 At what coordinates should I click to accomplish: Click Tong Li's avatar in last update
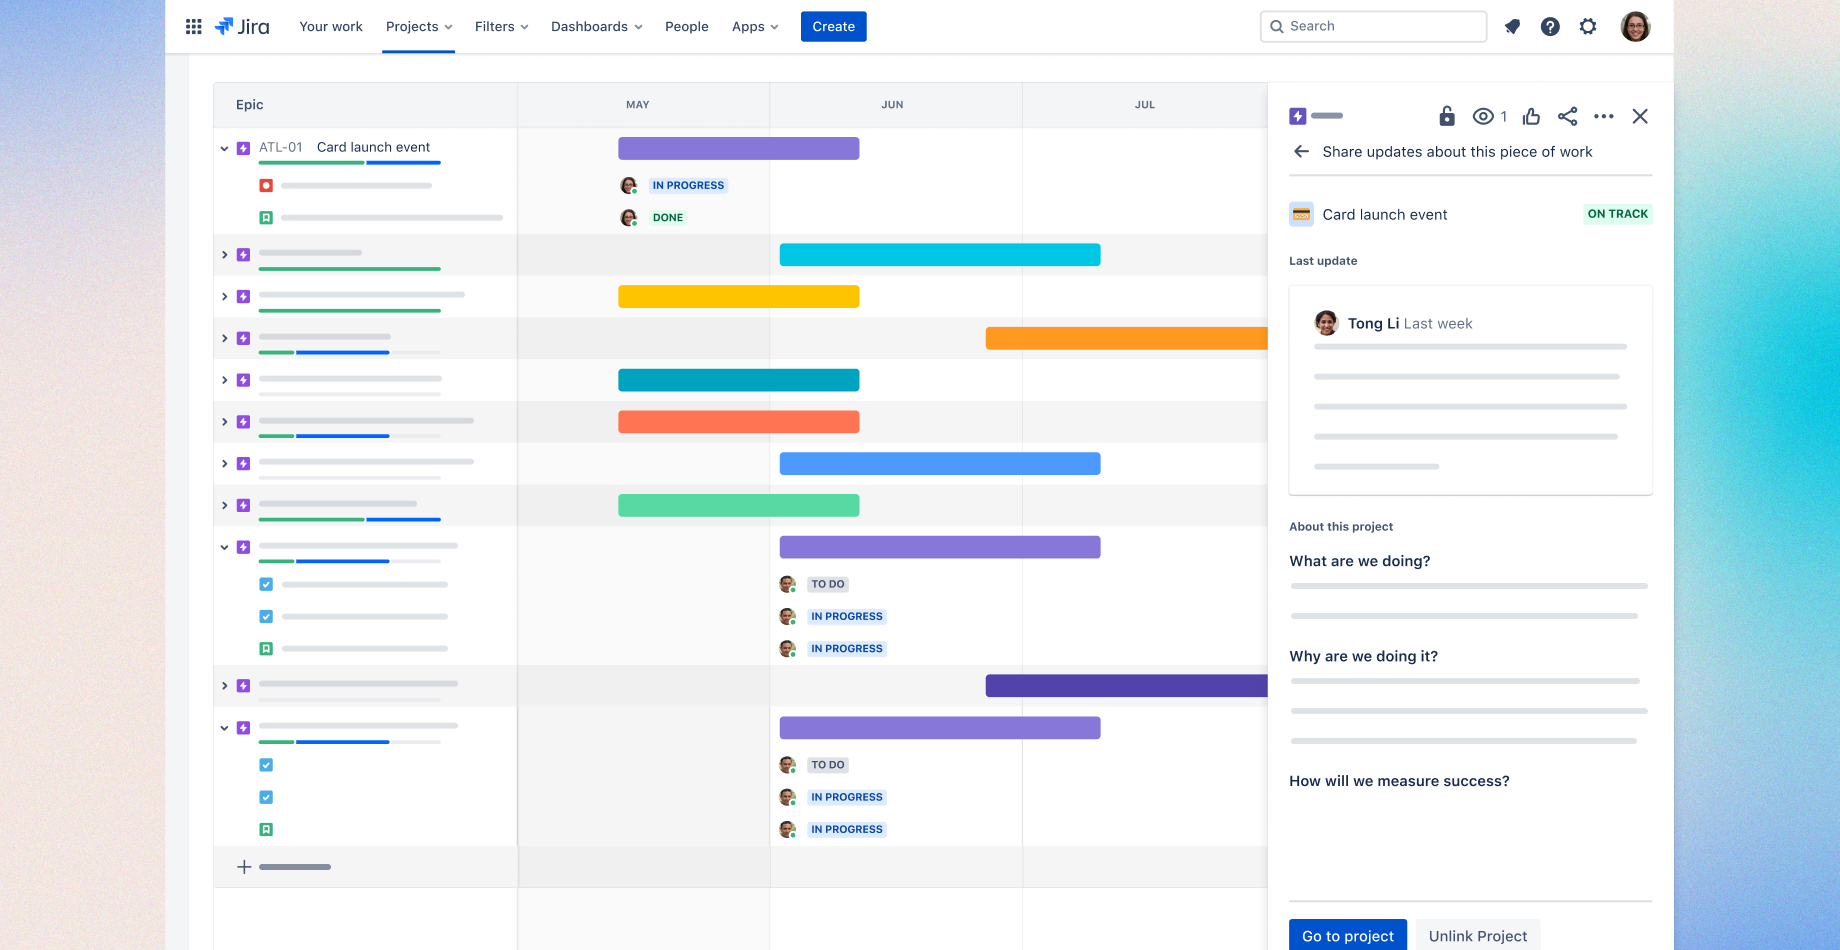pyautogui.click(x=1327, y=323)
